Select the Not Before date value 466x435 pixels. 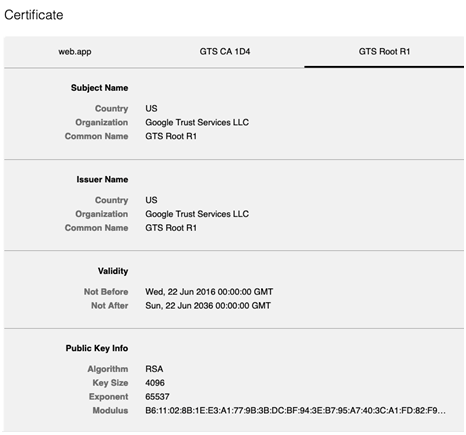pos(209,292)
